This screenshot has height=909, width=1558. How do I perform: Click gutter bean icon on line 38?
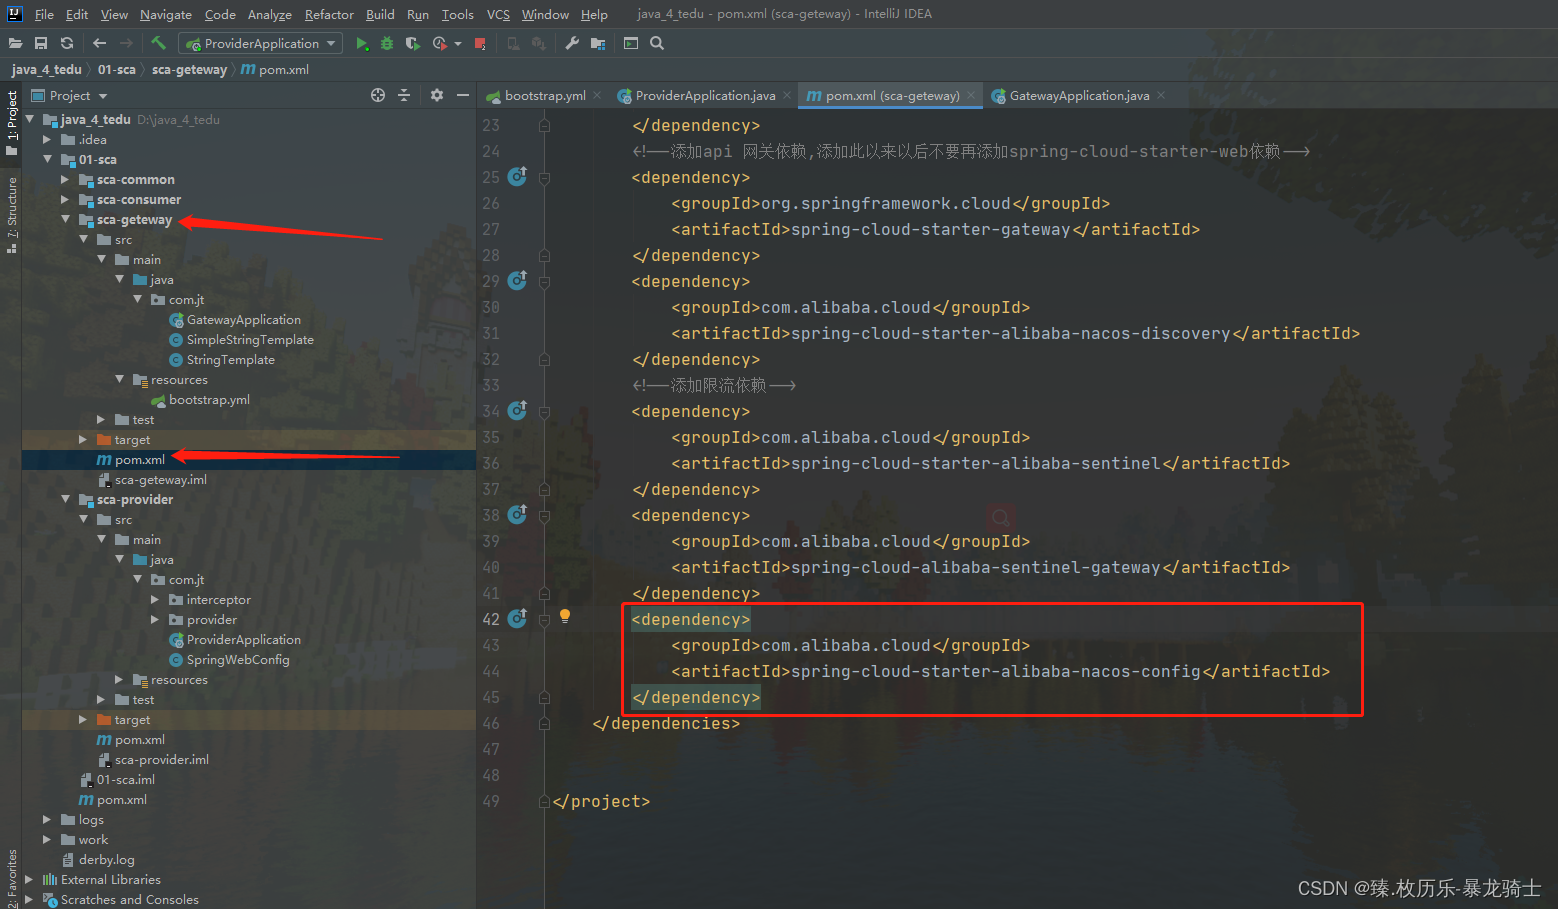coord(517,514)
